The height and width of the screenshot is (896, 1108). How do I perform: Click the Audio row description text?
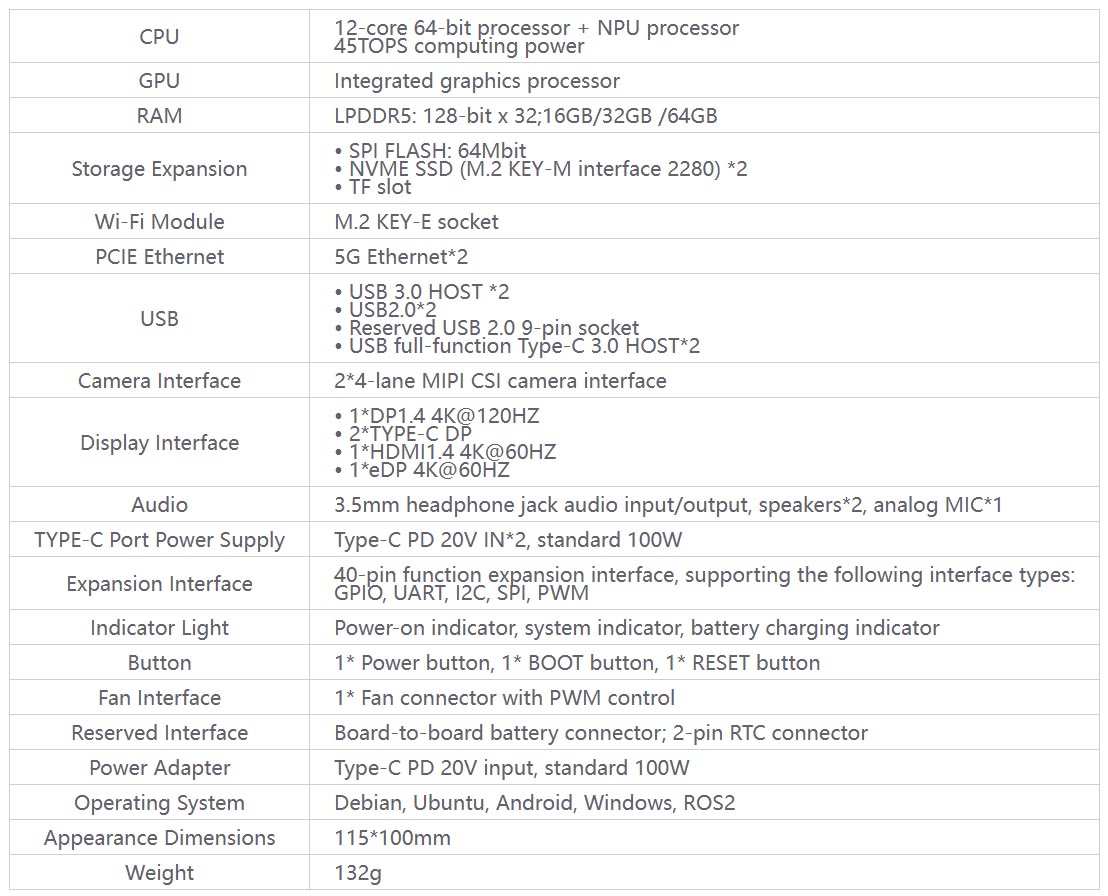tap(668, 505)
